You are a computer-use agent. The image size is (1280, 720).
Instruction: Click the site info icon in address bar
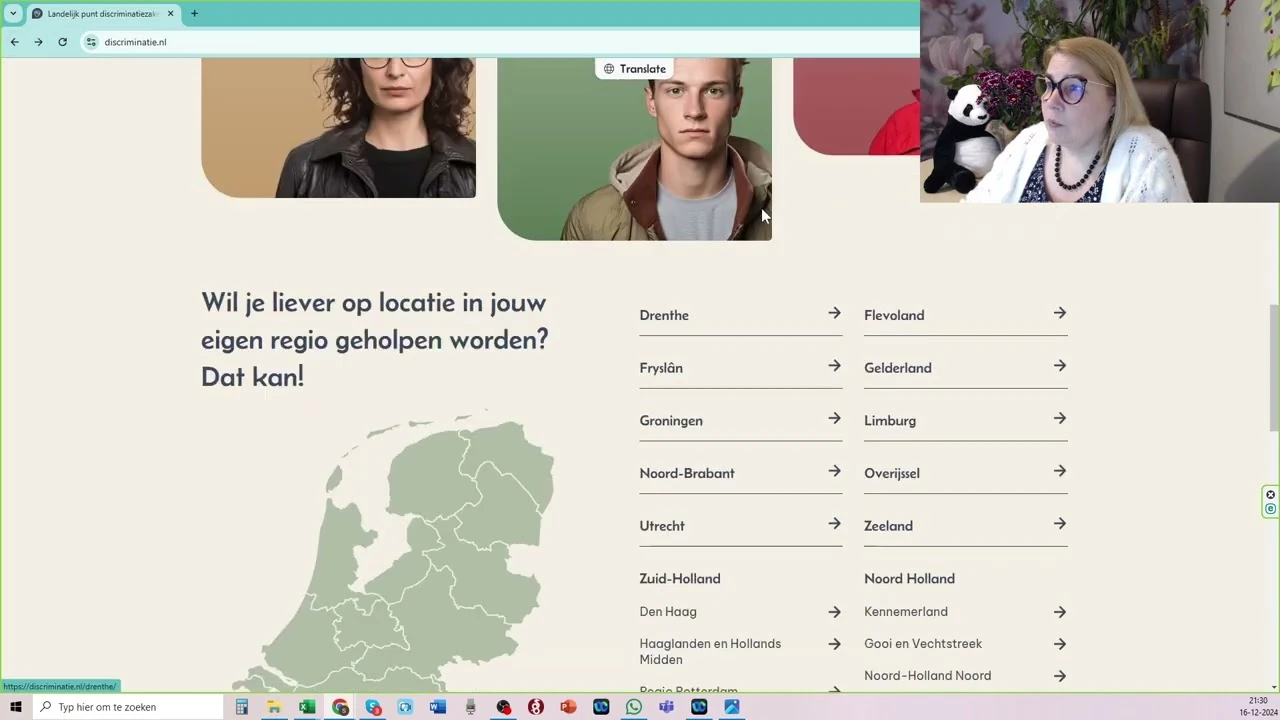(91, 42)
